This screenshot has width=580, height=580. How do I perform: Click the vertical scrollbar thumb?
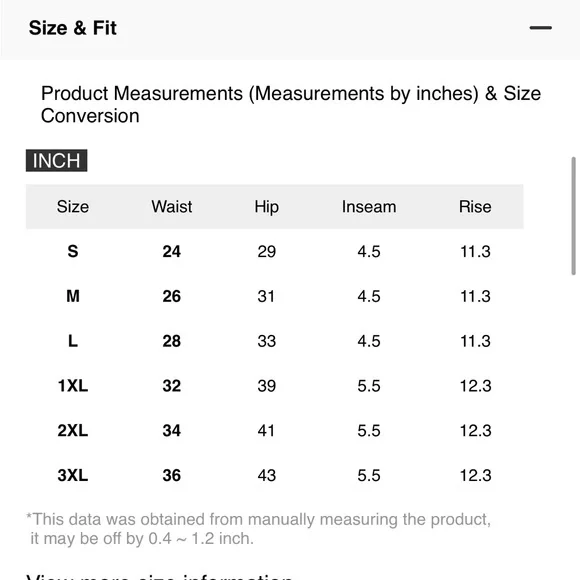click(x=573, y=216)
